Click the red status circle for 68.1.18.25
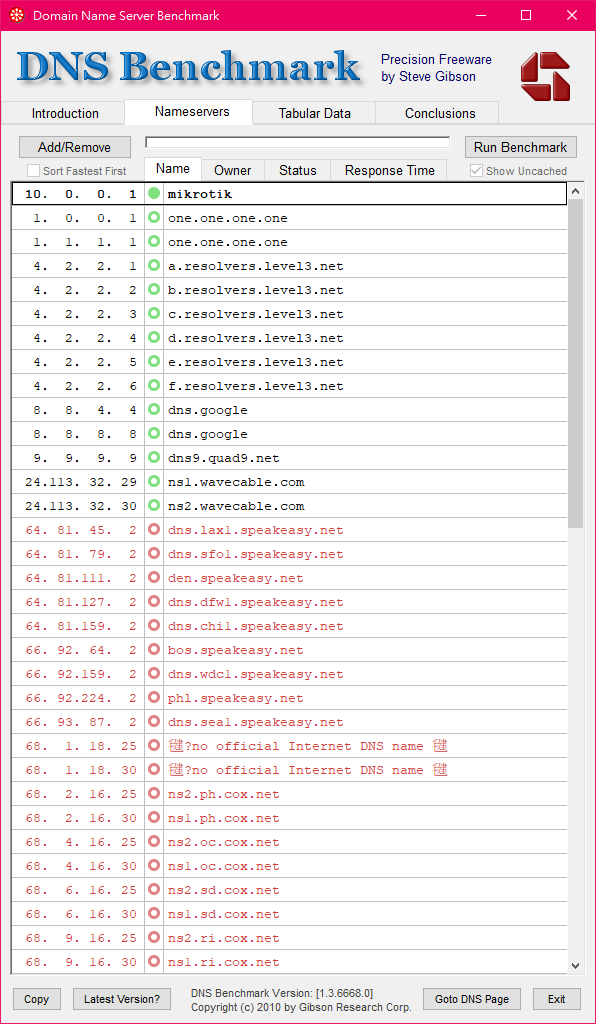The width and height of the screenshot is (596, 1024). click(154, 745)
